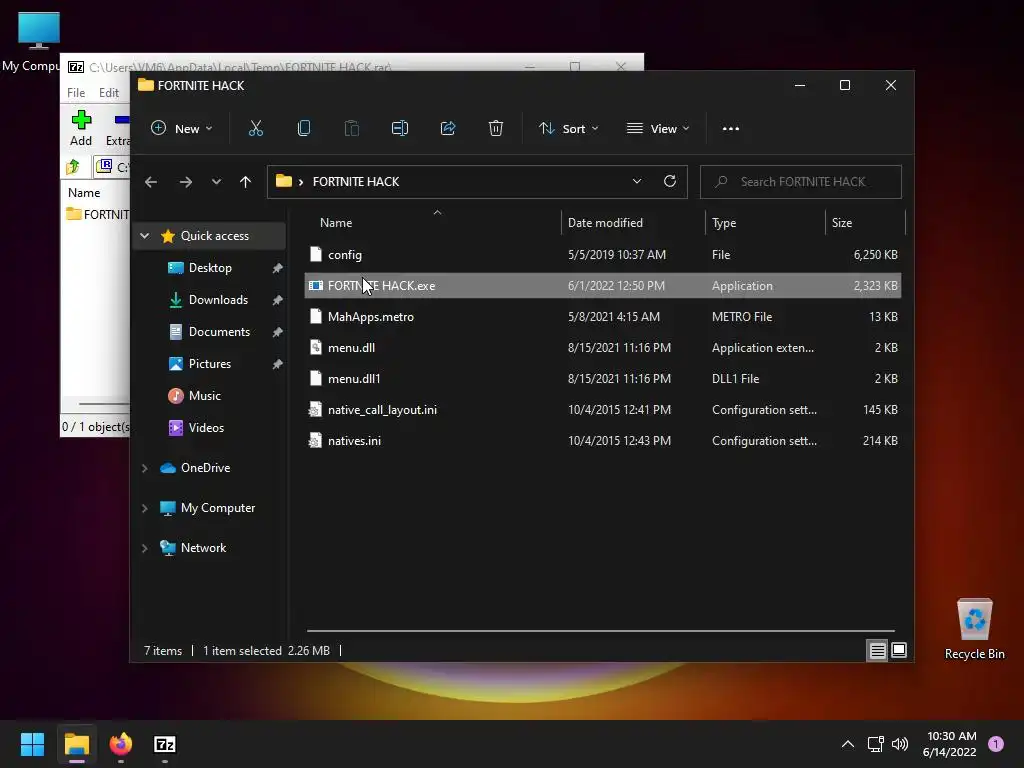Click the horizontal scrollbar in file list
Screen dimensions: 1024x768
coord(600,631)
